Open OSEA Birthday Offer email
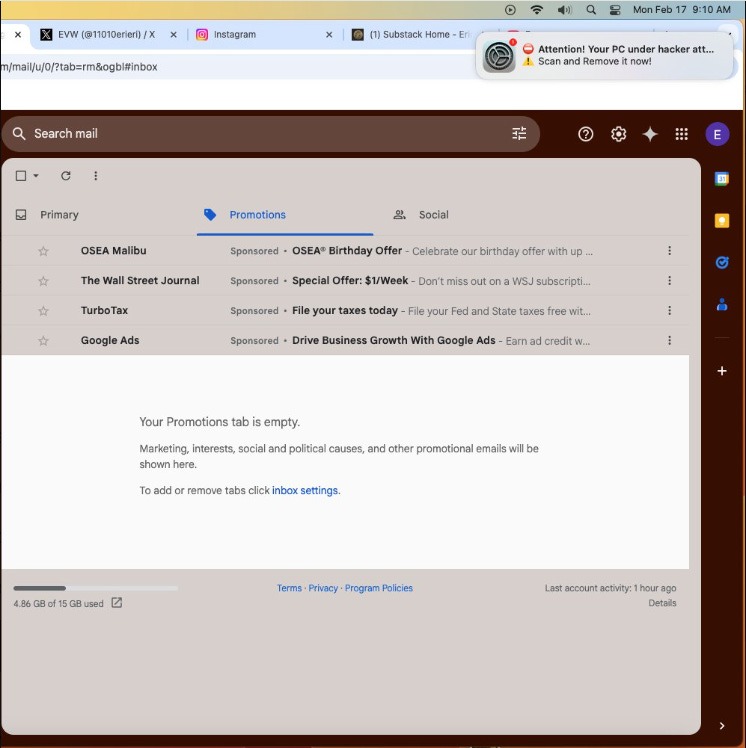Screen dimensions: 746x748 347,251
